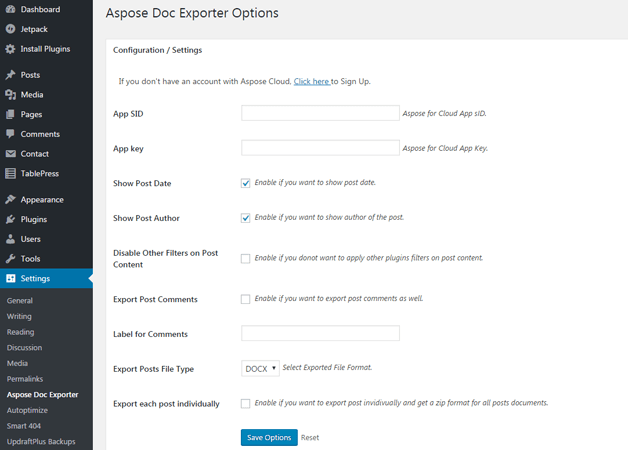Screen dimensions: 628x450
Task: Click the Jetpack sidebar icon
Action: (10, 29)
